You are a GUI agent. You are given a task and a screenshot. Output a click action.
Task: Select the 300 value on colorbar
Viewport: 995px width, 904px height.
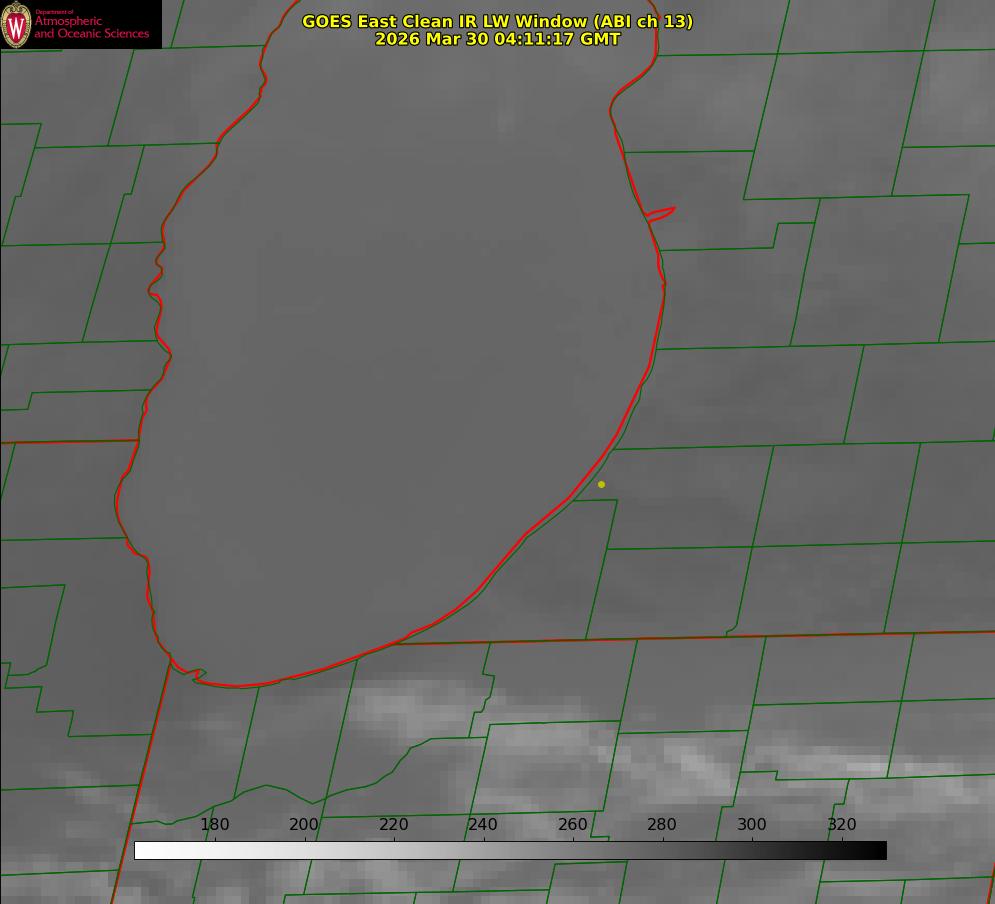coord(752,825)
